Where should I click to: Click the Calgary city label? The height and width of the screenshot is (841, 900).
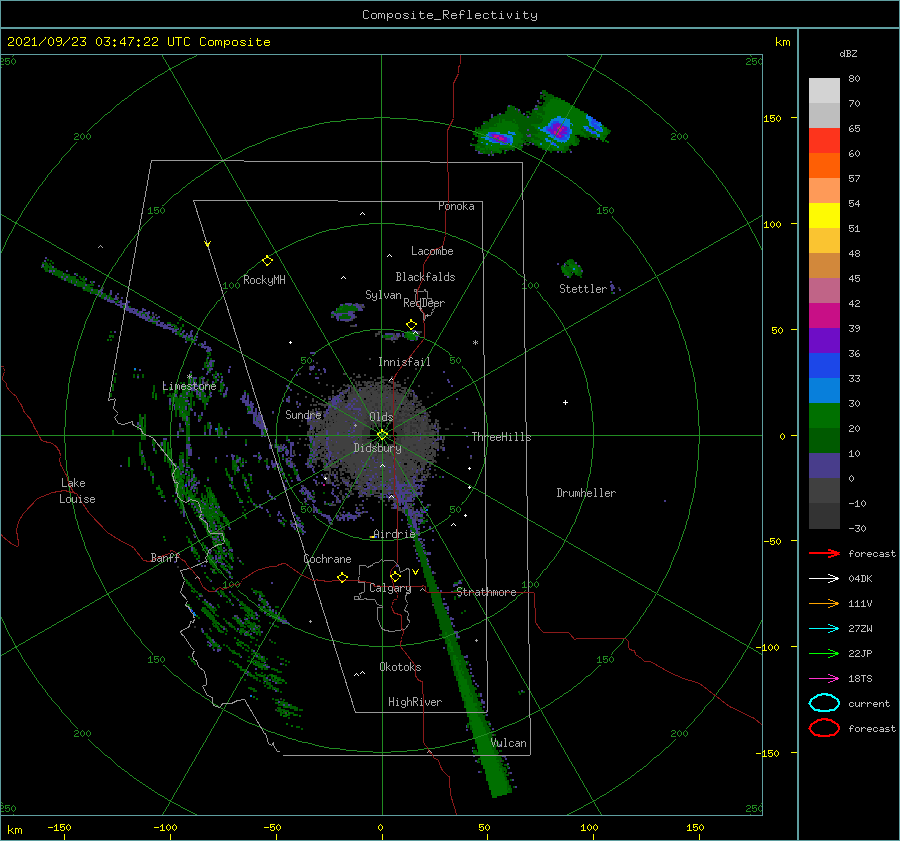tap(390, 588)
